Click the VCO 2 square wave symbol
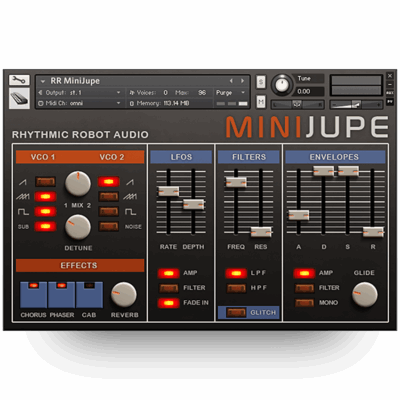Image resolution: width=400 pixels, height=400 pixels. pos(130,212)
